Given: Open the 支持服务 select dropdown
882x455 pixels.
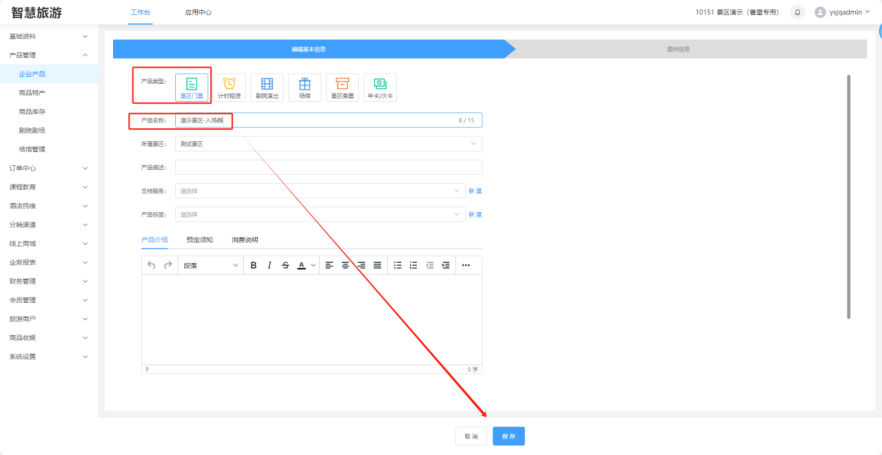Looking at the screenshot, I should (319, 190).
